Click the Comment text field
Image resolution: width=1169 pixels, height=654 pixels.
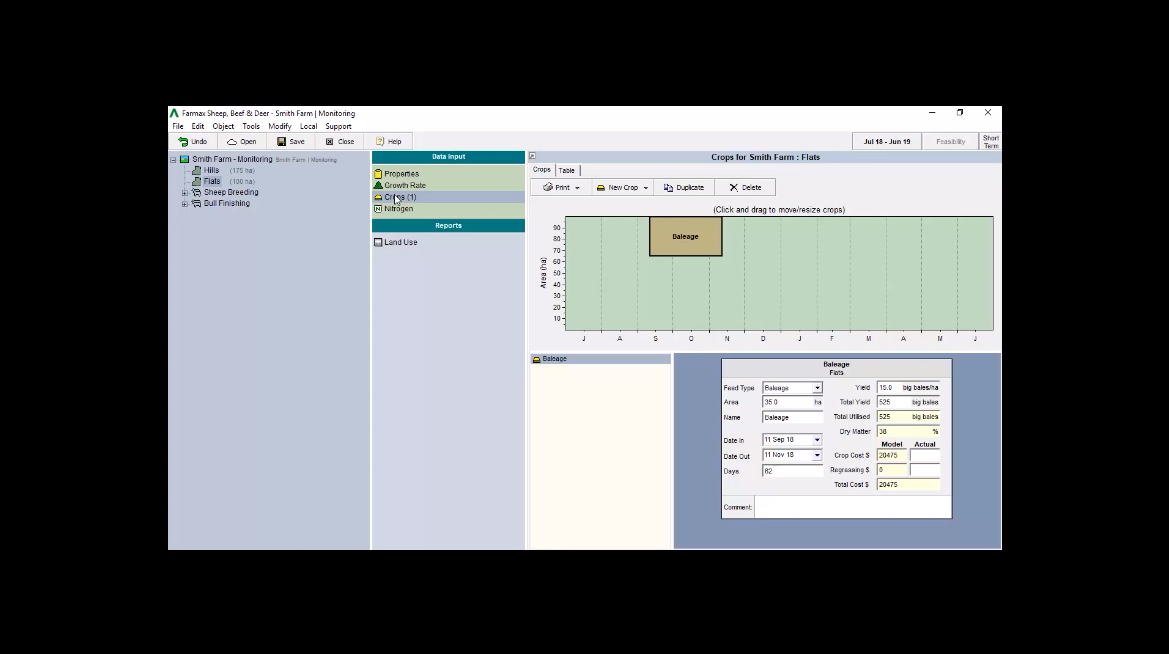[x=852, y=507]
